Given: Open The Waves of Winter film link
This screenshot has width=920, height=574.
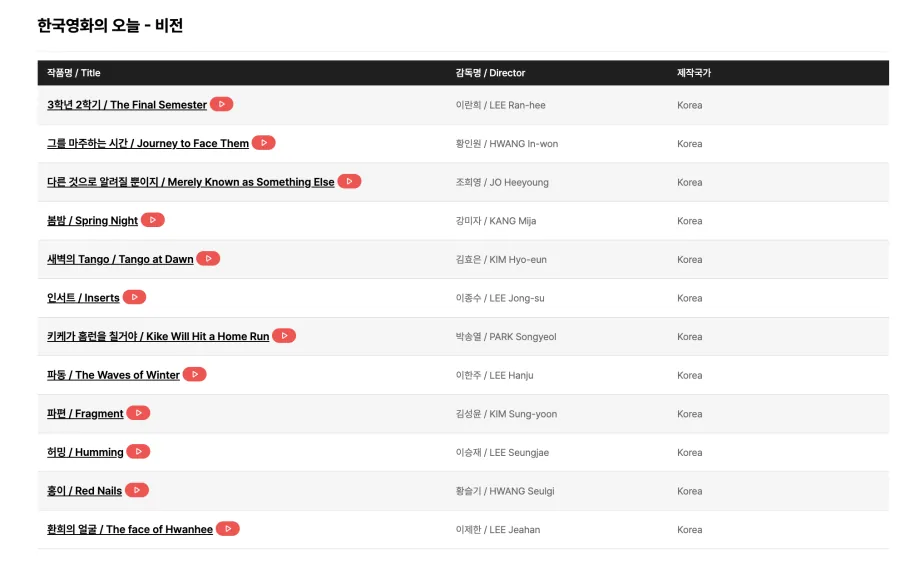Looking at the screenshot, I should (113, 375).
